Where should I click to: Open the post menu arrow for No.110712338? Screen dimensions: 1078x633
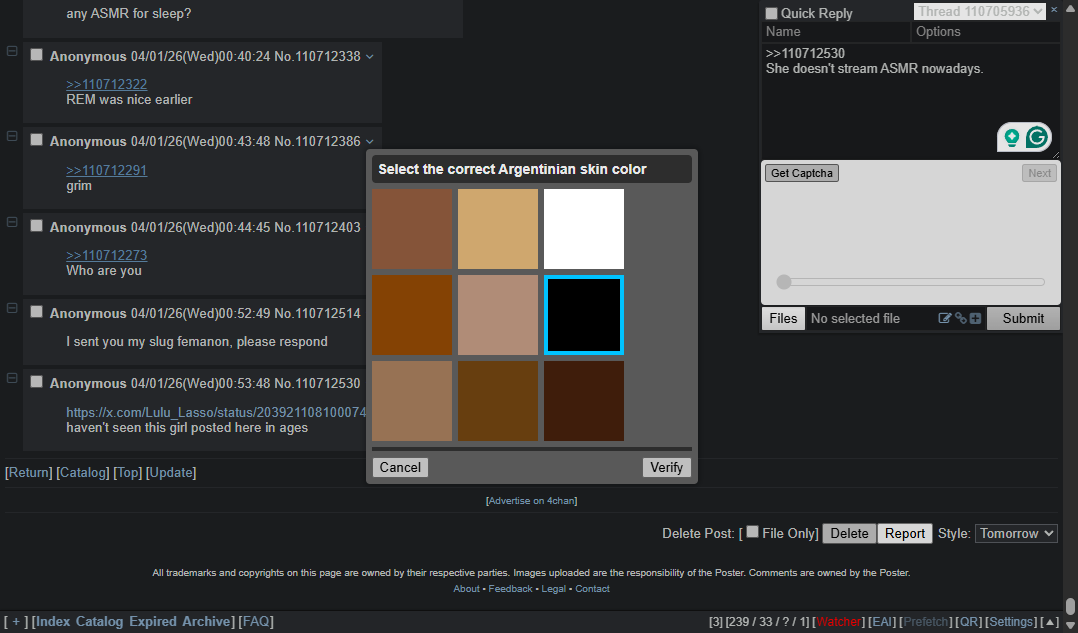[x=370, y=56]
